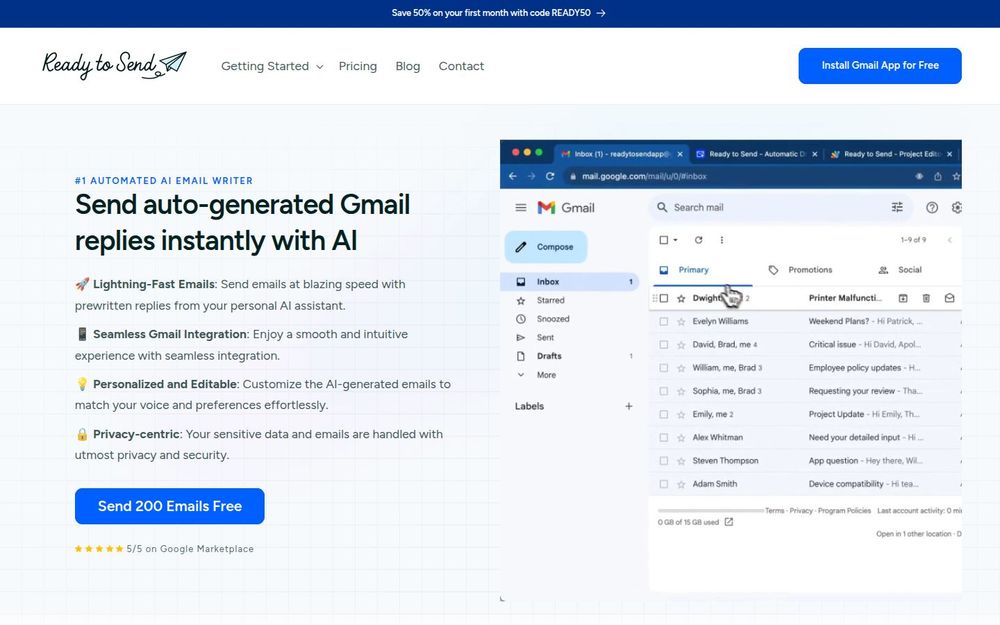Click the Ready to Send logo

coord(114,65)
